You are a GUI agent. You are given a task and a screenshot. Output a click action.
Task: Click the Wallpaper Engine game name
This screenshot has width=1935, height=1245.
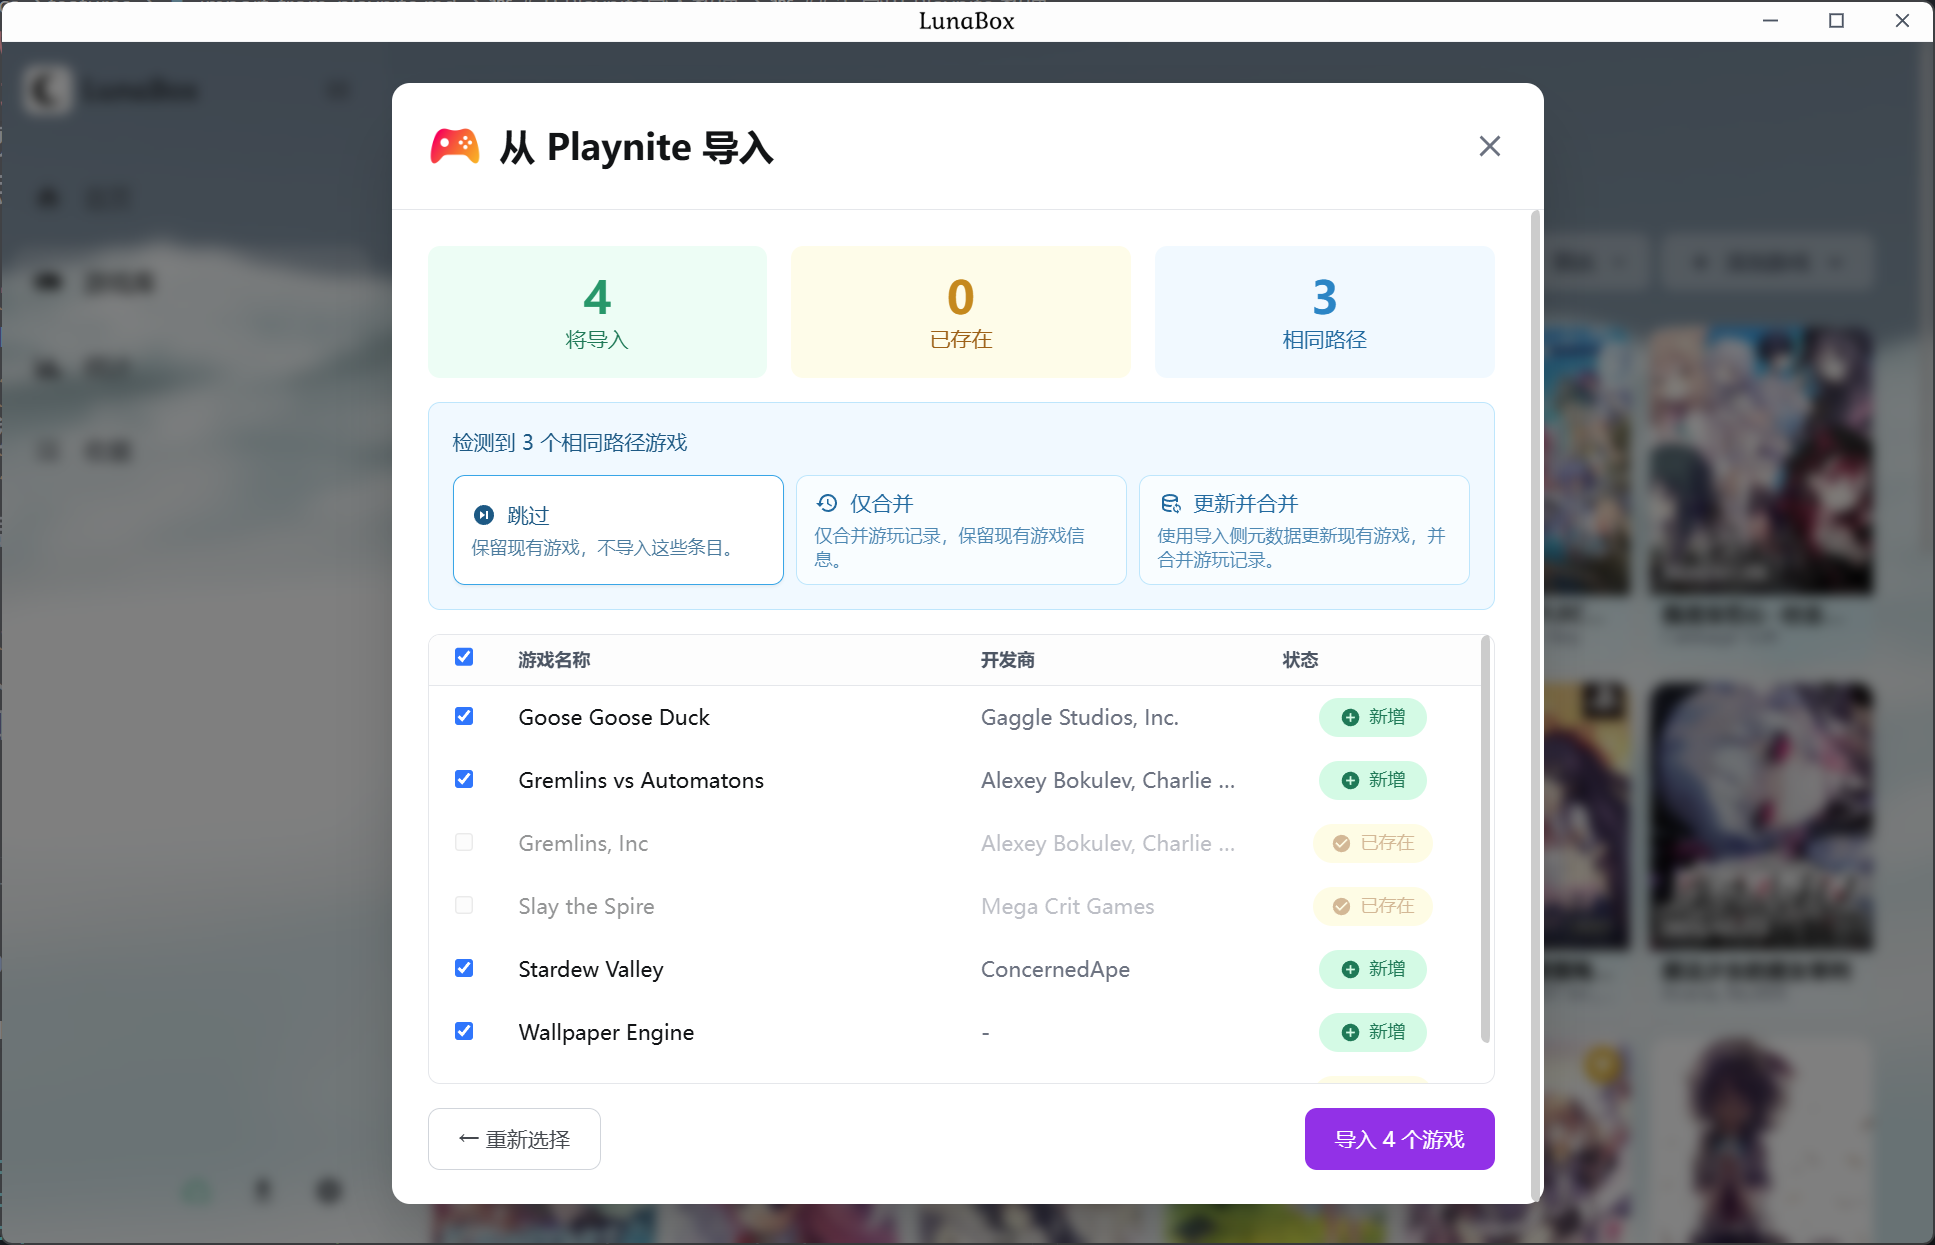(606, 1032)
